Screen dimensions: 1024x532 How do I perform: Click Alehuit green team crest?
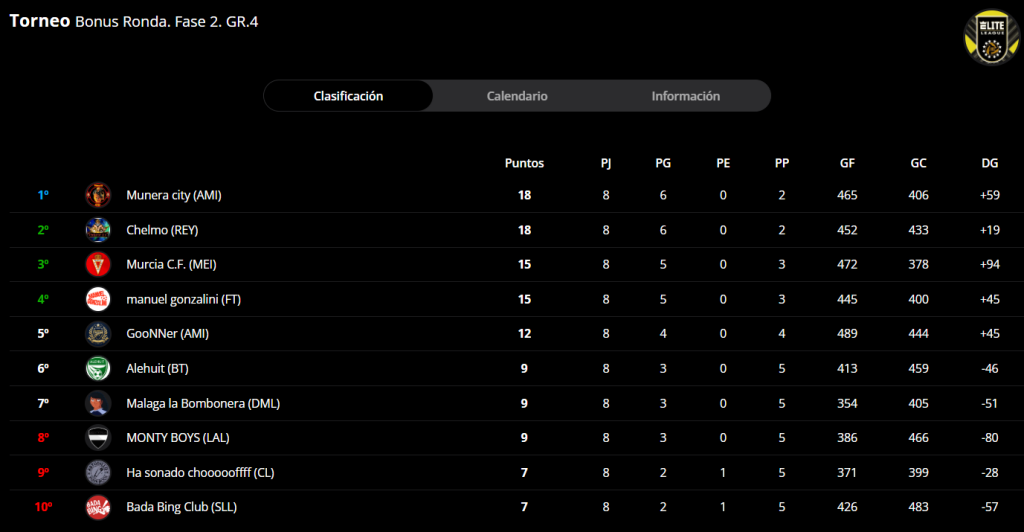[98, 368]
